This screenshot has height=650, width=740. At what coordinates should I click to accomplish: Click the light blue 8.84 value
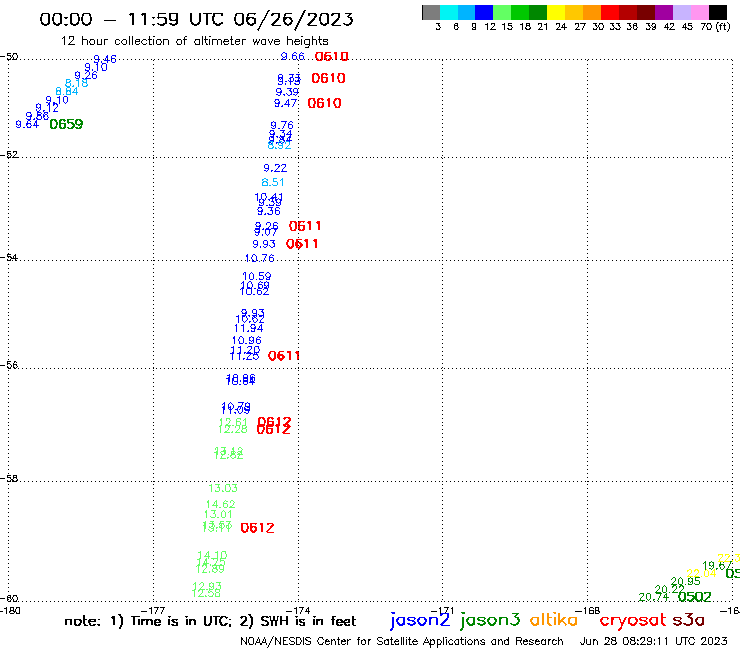(x=67, y=92)
